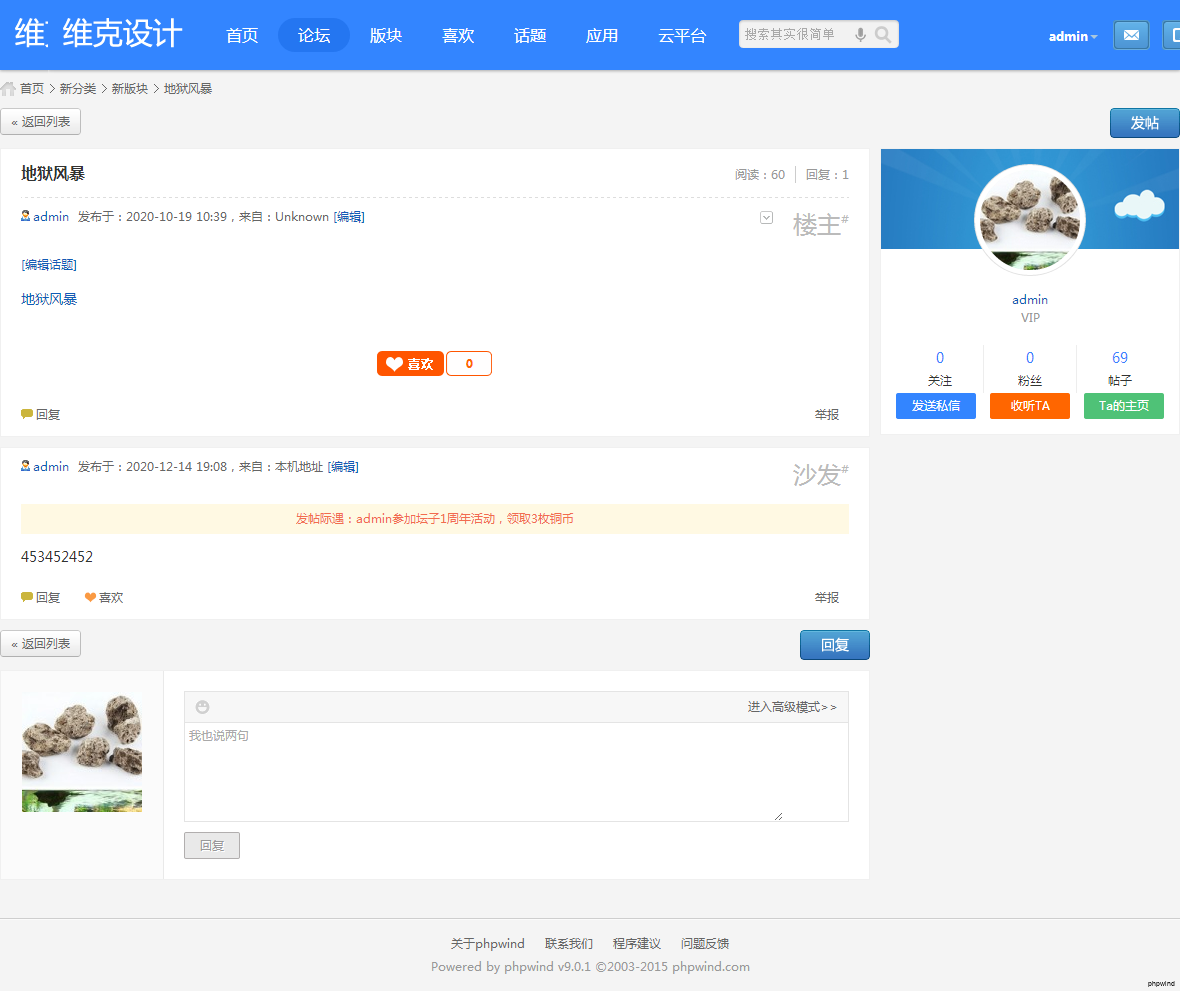The height and width of the screenshot is (991, 1180).
Task: Click the 举报 report link on first post
Action: point(827,414)
